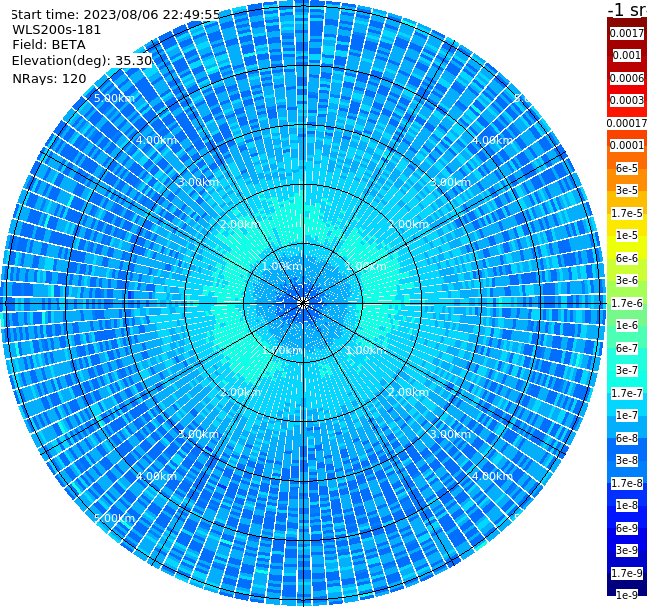The image size is (647, 607).
Task: Click the sr-1 units title above colorbar
Action: (x=627, y=10)
